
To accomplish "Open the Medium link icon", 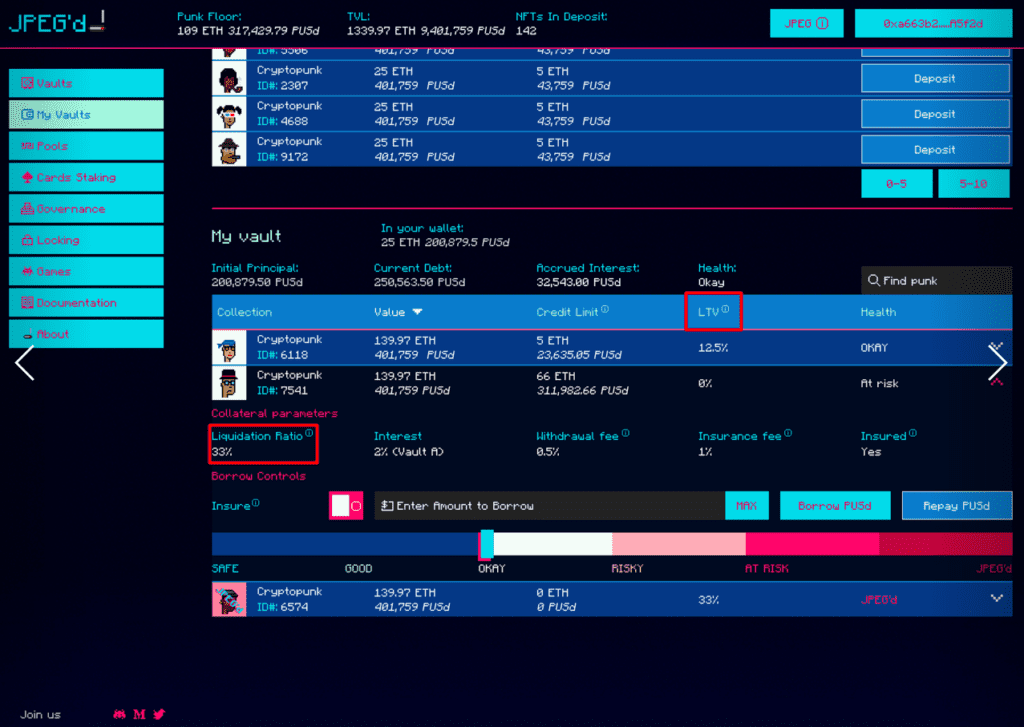I will [139, 714].
